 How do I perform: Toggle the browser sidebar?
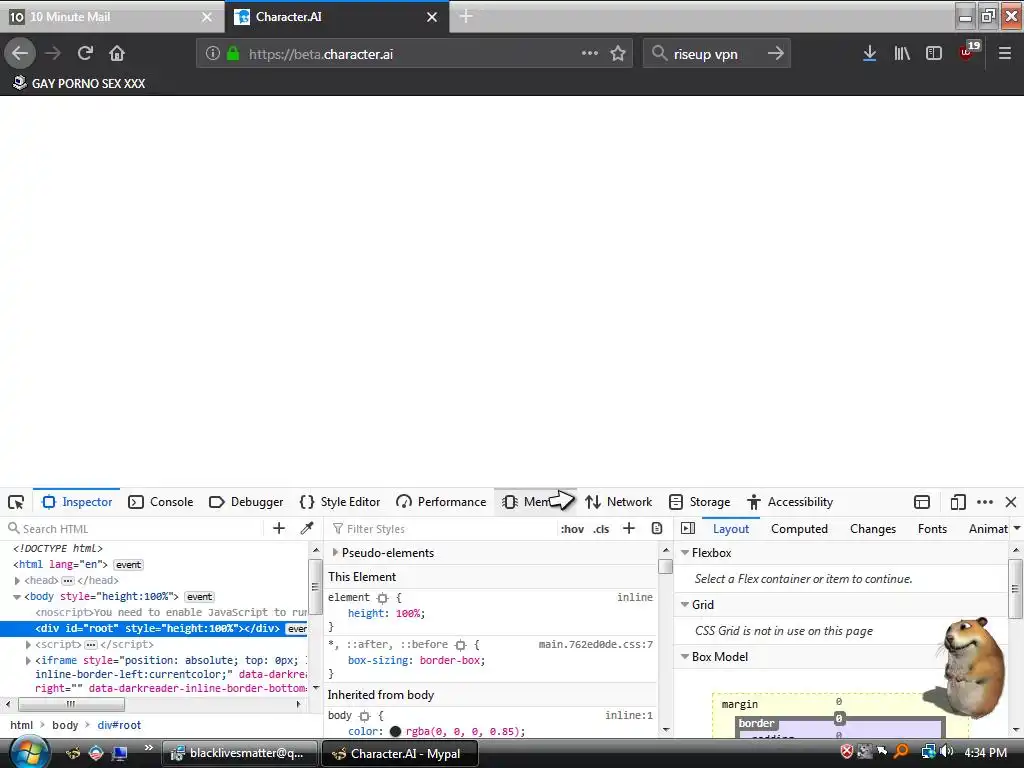tap(934, 54)
